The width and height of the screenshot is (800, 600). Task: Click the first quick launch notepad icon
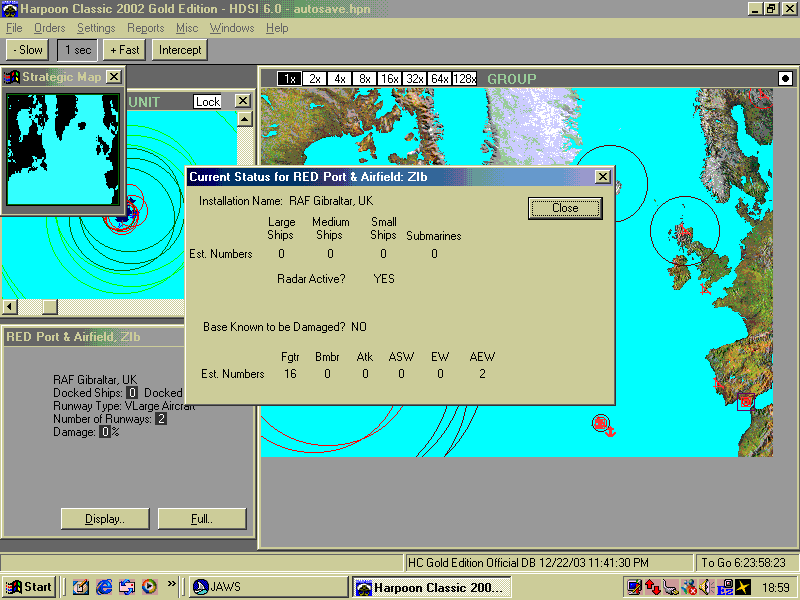point(81,587)
